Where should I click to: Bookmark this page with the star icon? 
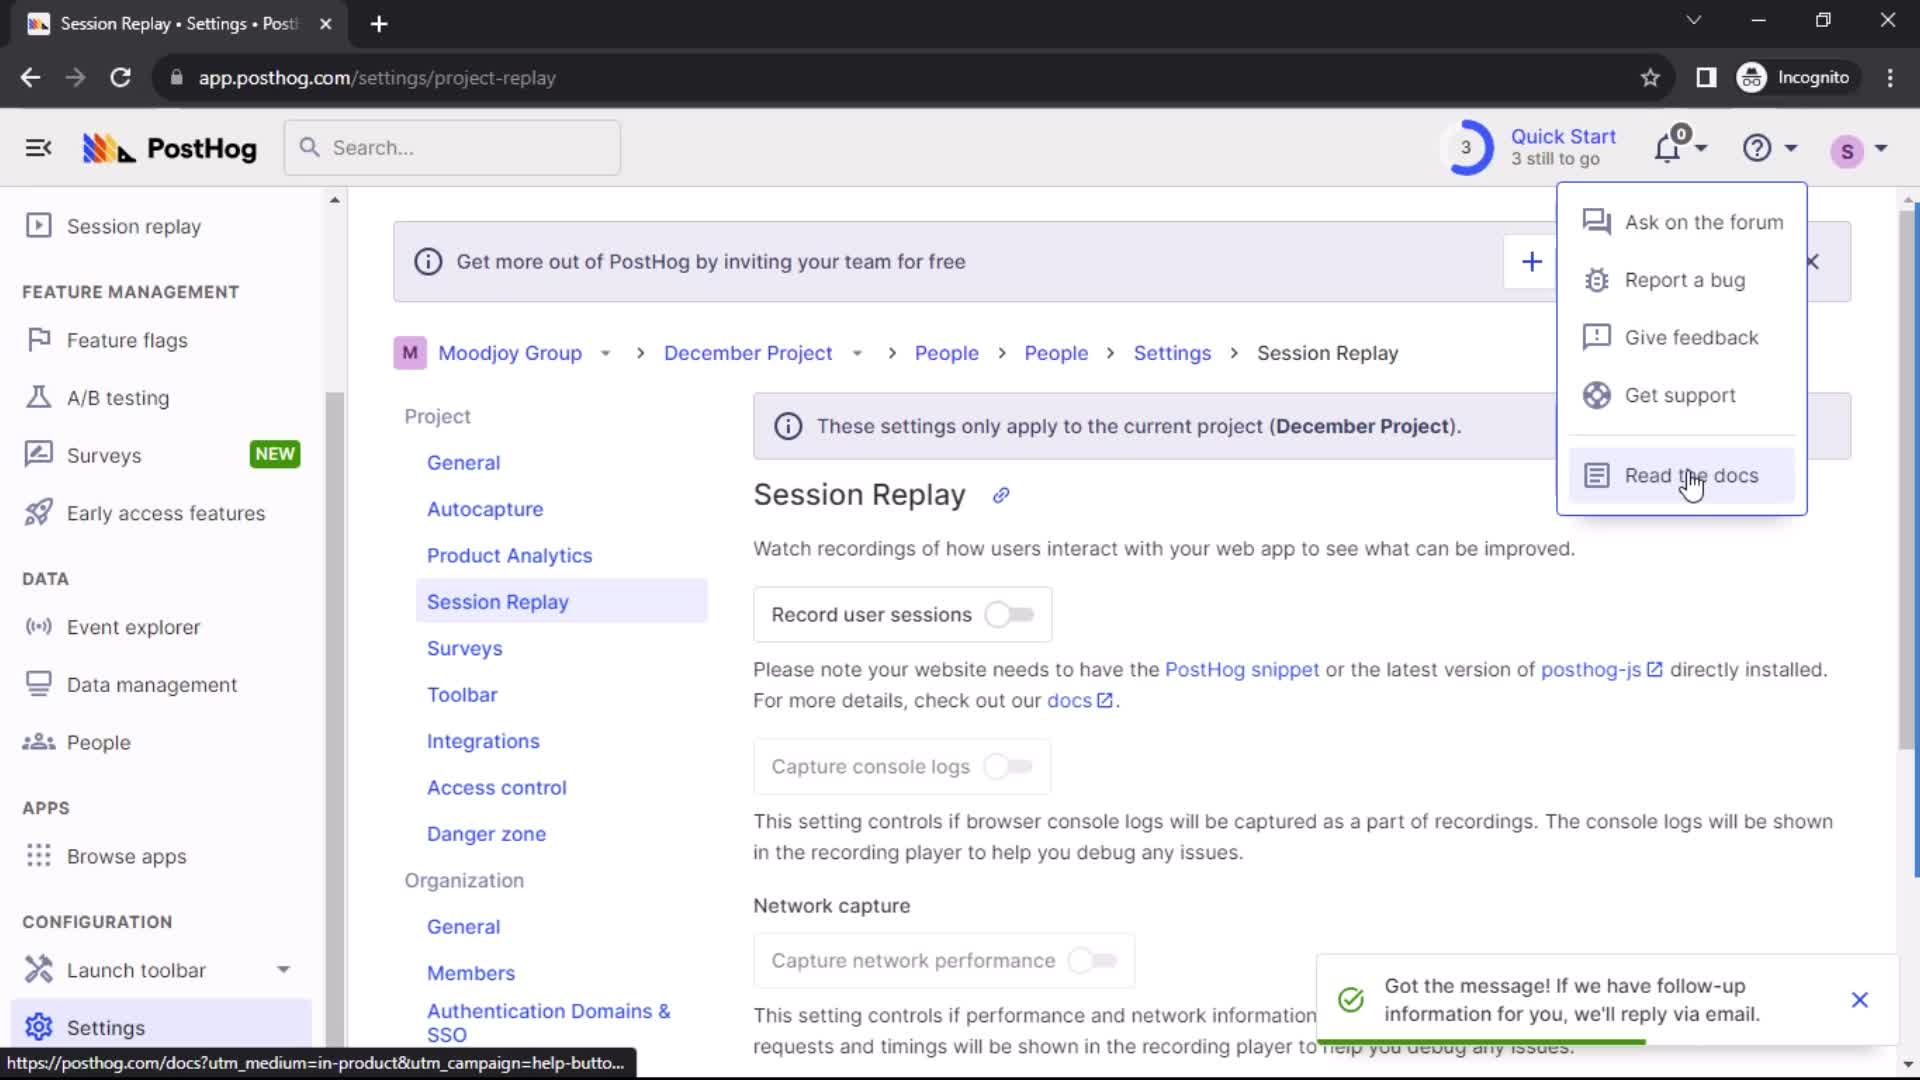click(x=1650, y=78)
